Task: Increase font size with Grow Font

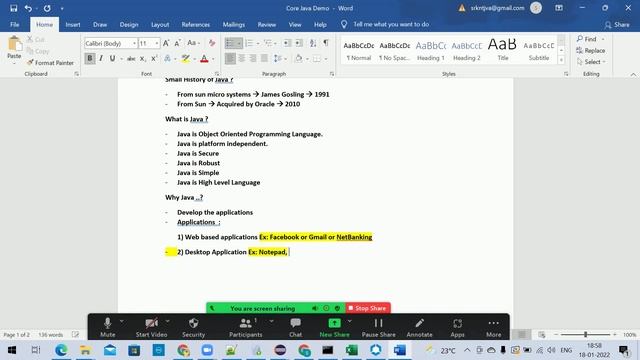Action: [x=166, y=43]
